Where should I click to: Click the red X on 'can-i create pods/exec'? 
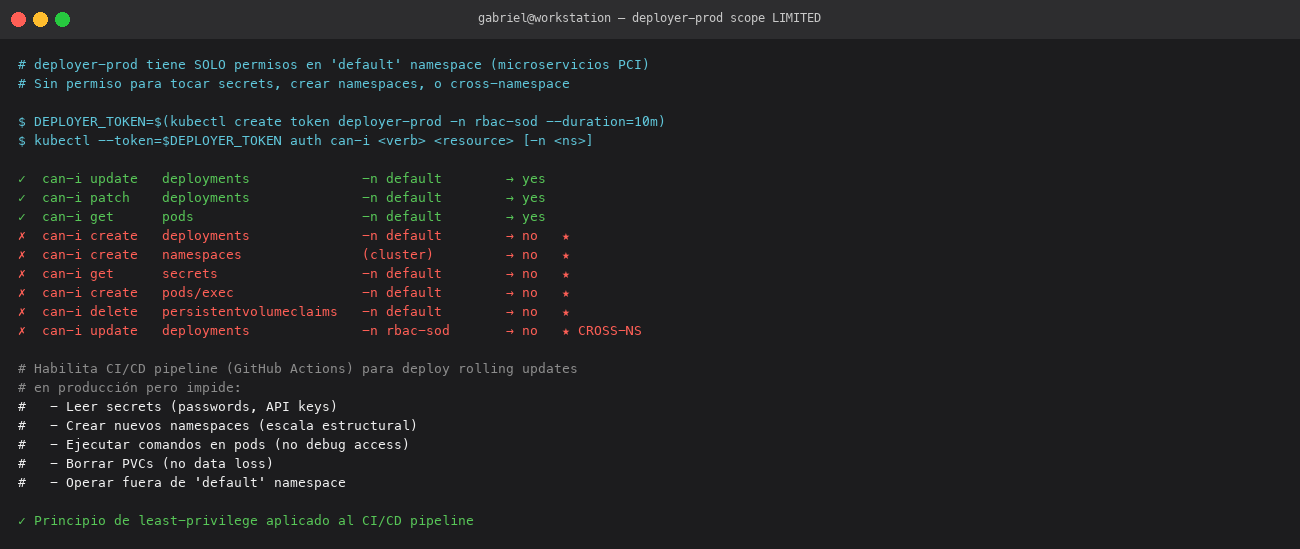22,293
